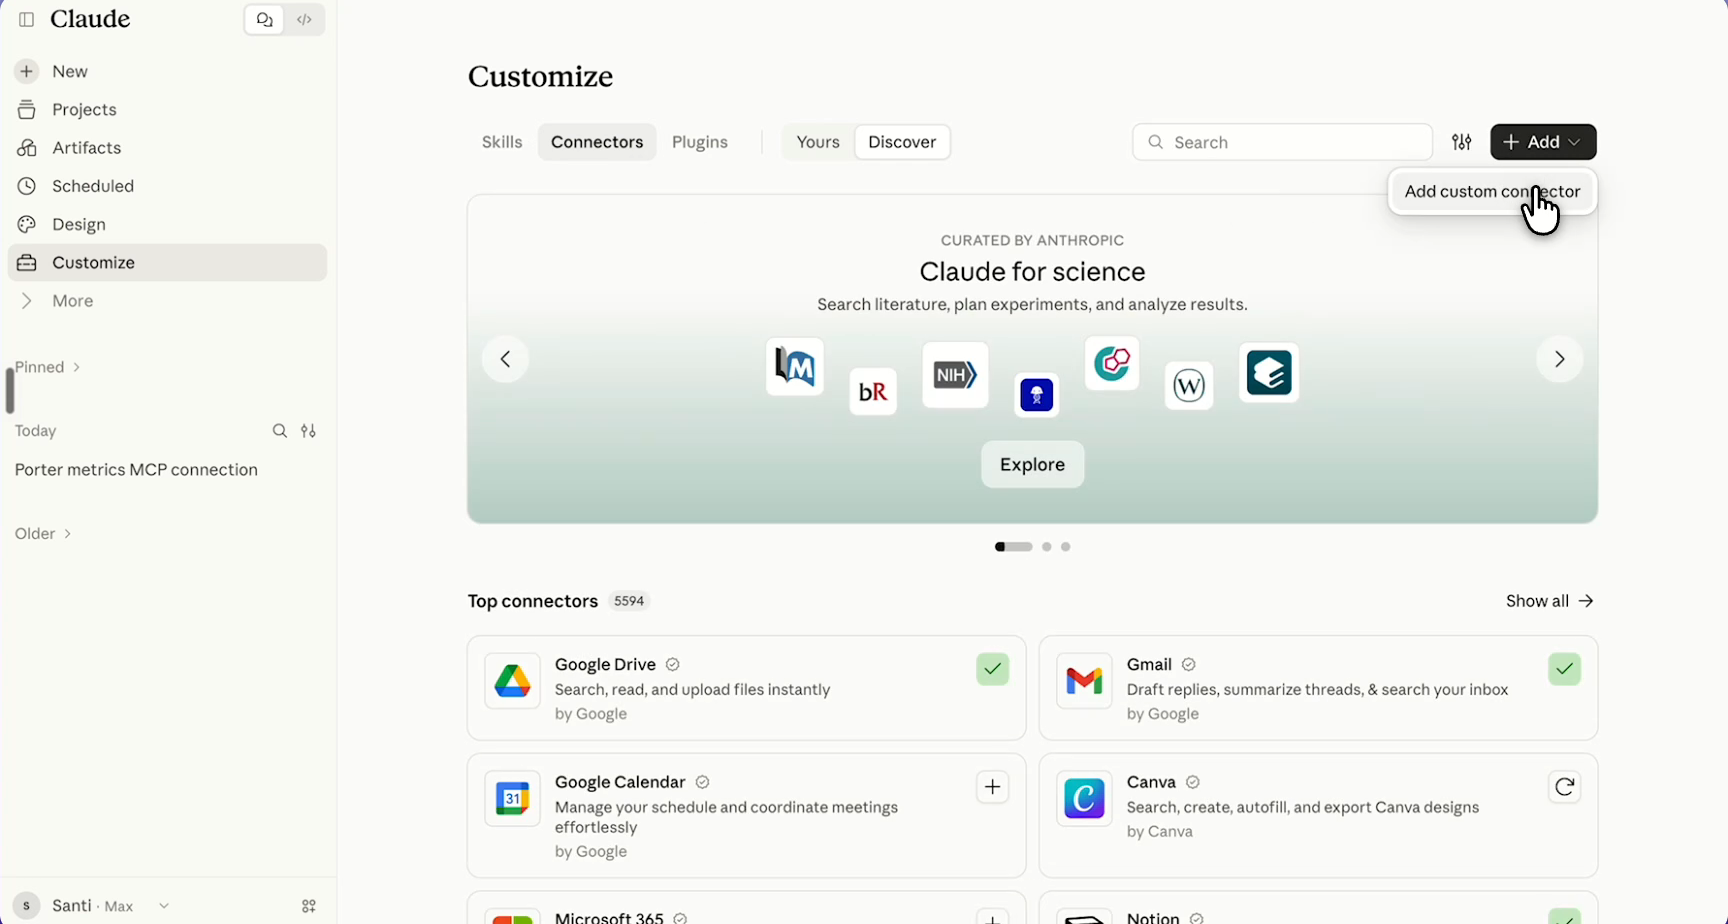The image size is (1728, 924).
Task: Open the Google Drive connector icon
Action: 513,681
